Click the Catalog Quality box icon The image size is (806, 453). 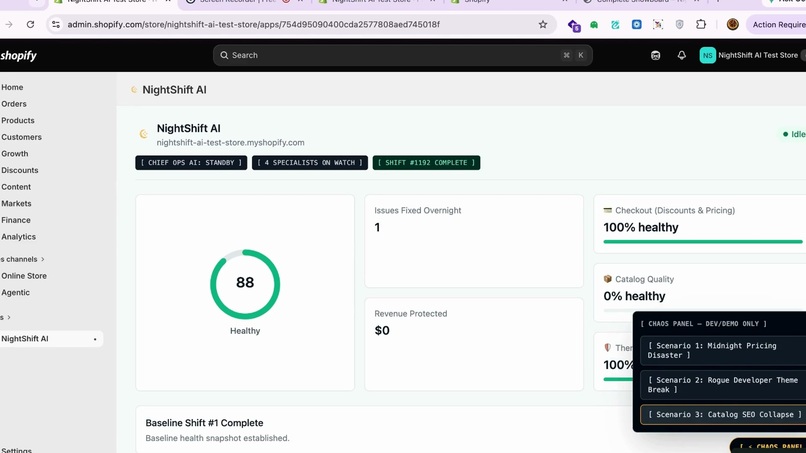click(608, 279)
